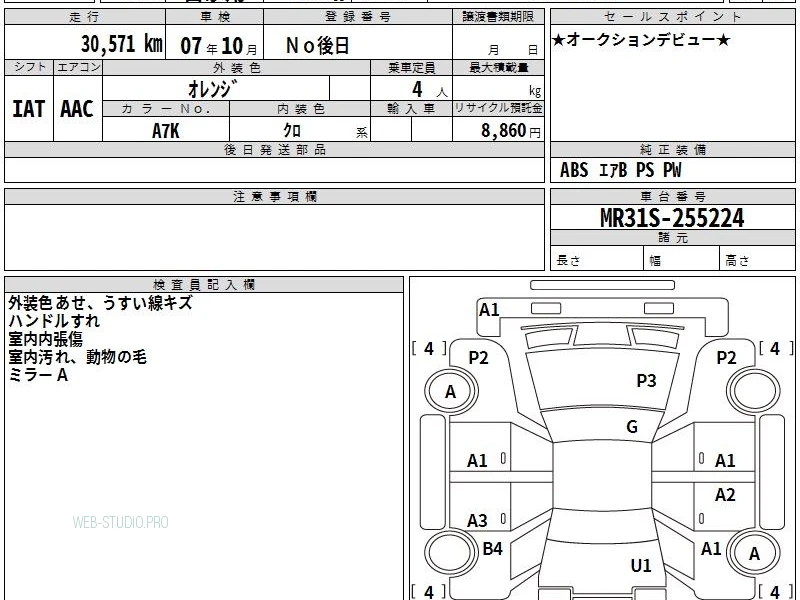Click the kg unit in load cell
The width and height of the screenshot is (800, 600).
pyautogui.click(x=535, y=91)
